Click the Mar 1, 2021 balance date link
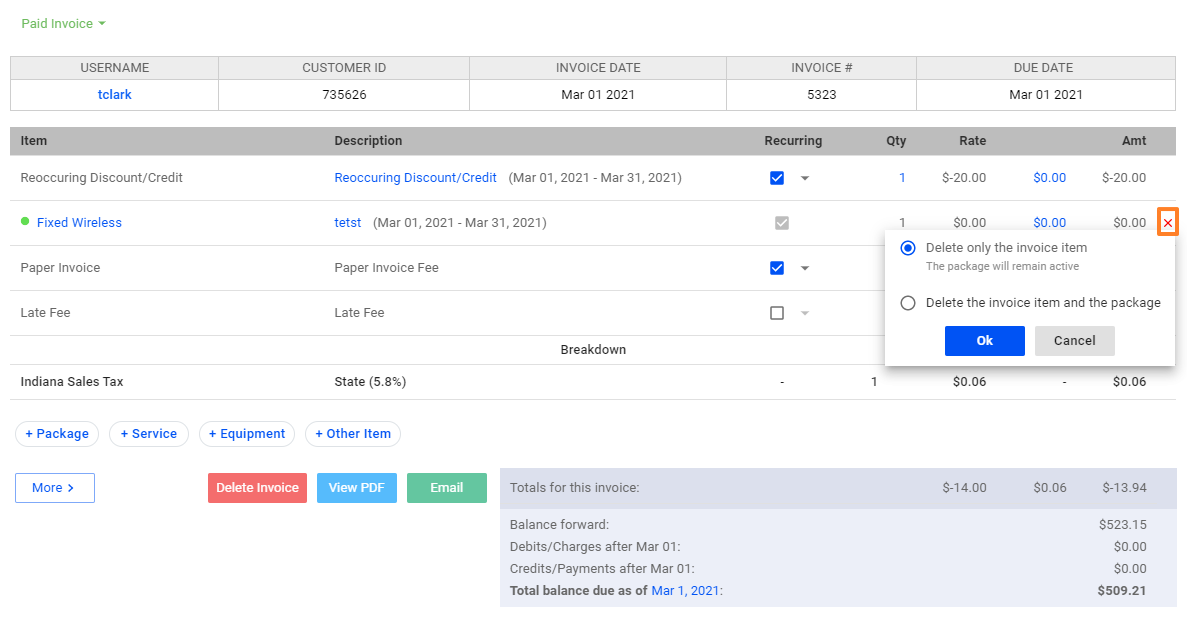Viewport: 1187px width, 619px height. click(x=685, y=590)
